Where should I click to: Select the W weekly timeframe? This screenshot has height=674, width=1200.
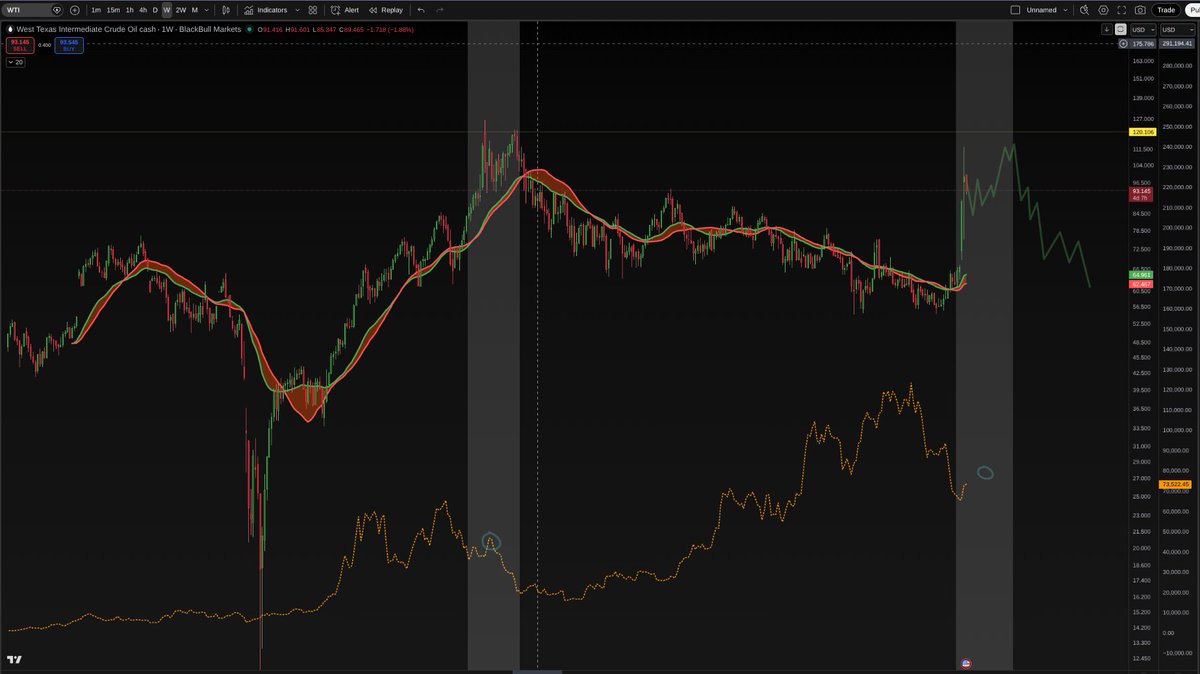click(x=167, y=10)
